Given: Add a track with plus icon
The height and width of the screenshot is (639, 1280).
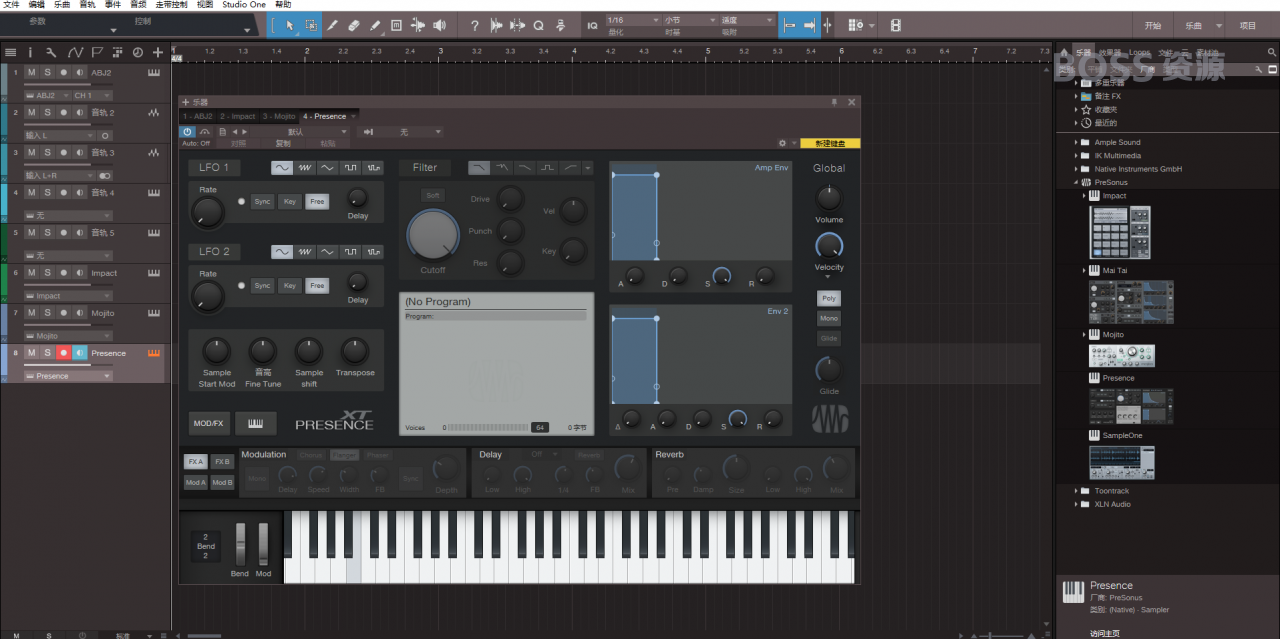Looking at the screenshot, I should click(x=158, y=52).
